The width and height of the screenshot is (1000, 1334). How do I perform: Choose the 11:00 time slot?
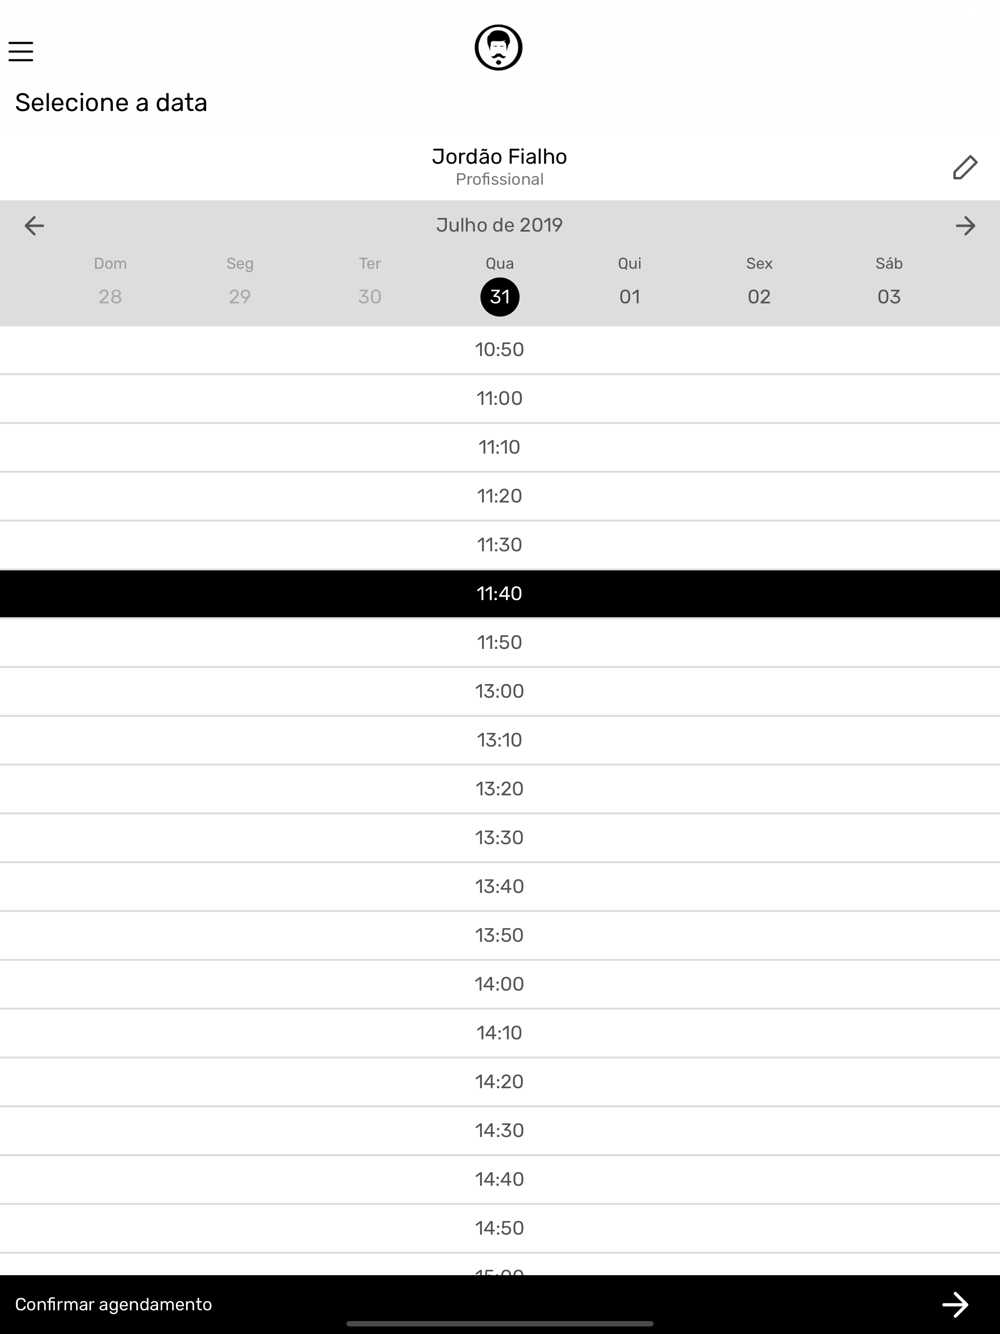click(500, 399)
